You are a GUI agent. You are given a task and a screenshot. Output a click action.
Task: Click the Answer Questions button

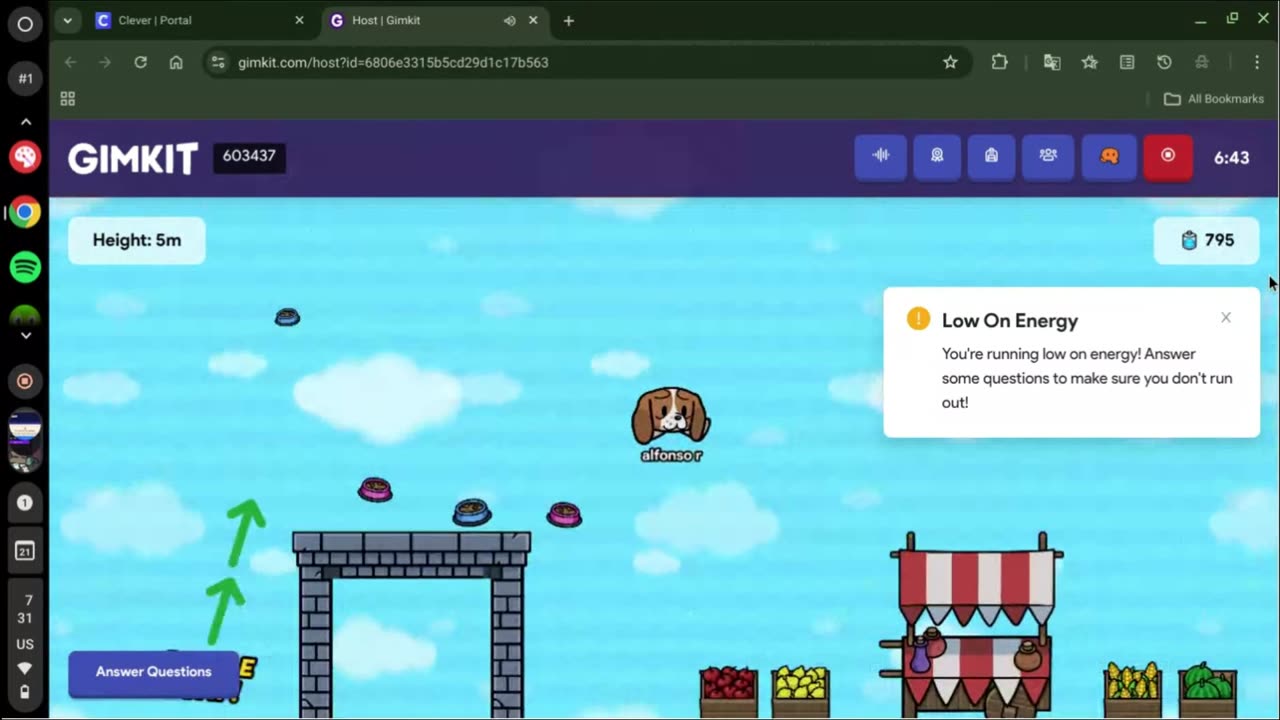pyautogui.click(x=154, y=672)
